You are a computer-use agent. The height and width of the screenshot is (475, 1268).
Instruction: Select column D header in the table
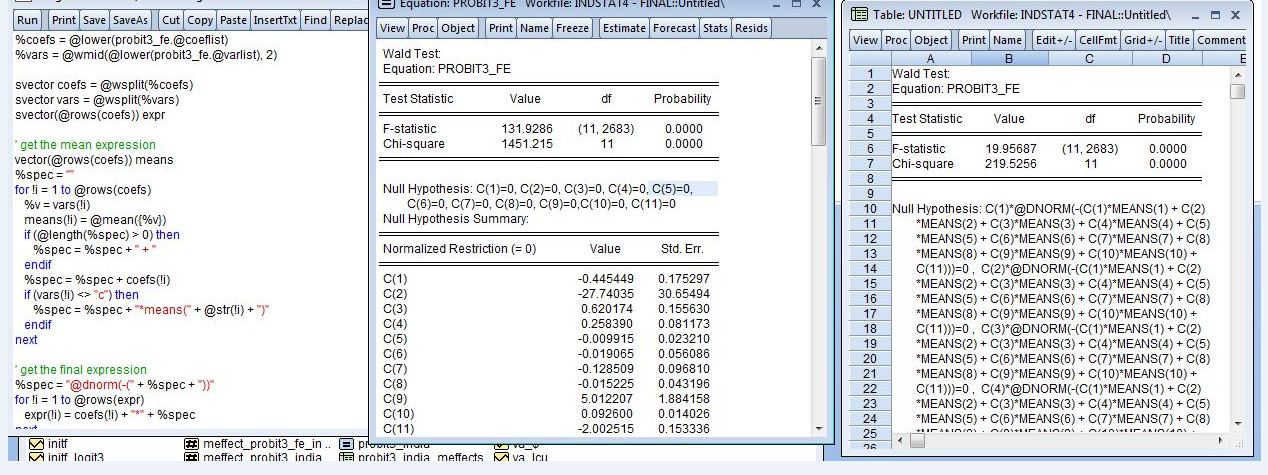[x=1166, y=59]
